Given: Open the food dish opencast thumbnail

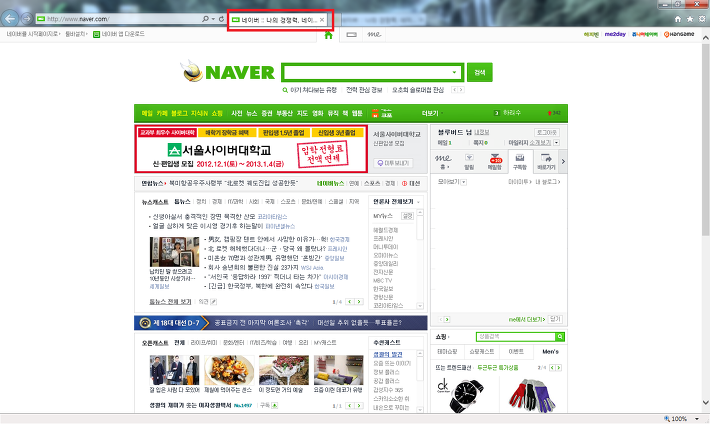Looking at the screenshot, I should 229,370.
